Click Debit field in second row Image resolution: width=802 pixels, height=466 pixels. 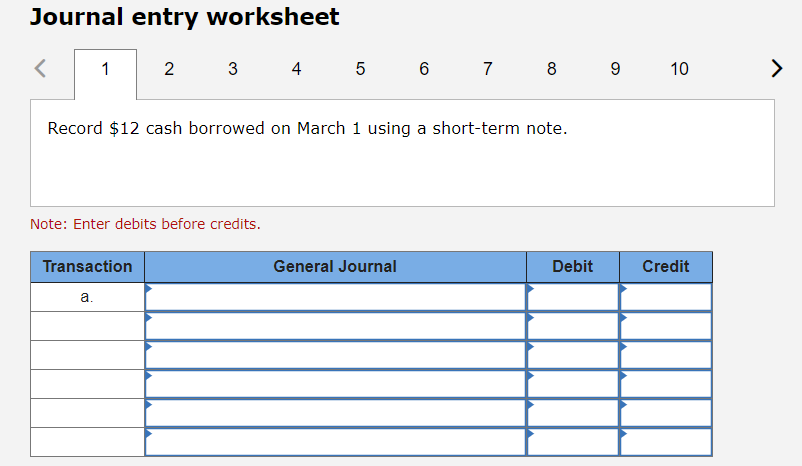pos(573,326)
